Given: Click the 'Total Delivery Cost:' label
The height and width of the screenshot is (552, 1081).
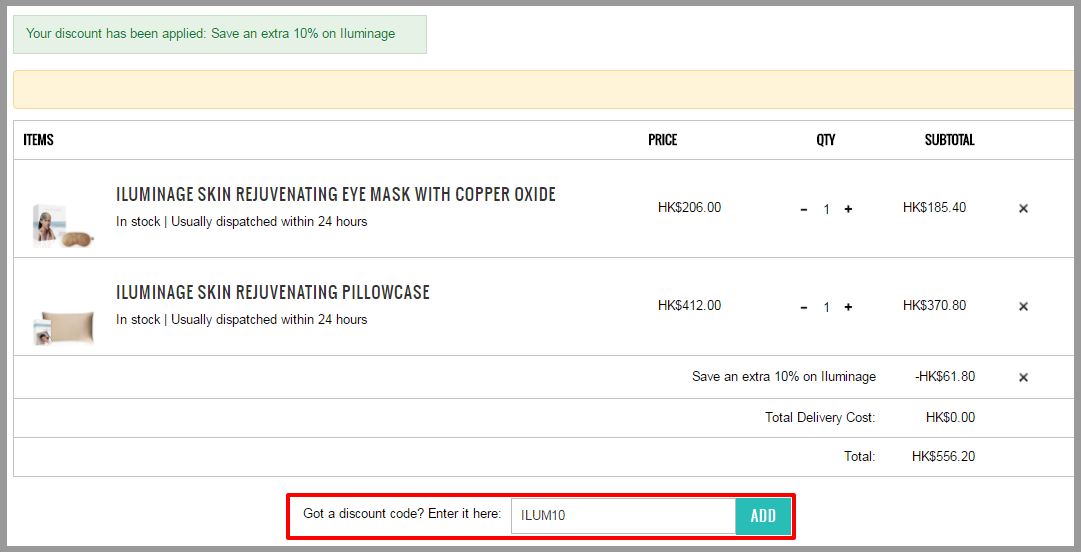Looking at the screenshot, I should point(820,417).
